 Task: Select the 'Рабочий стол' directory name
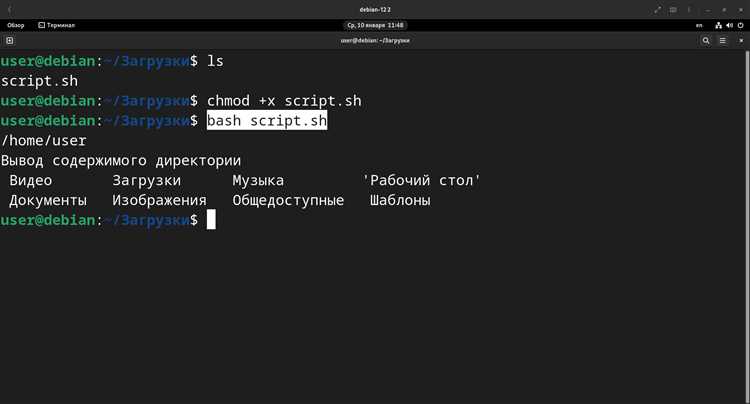(421, 181)
